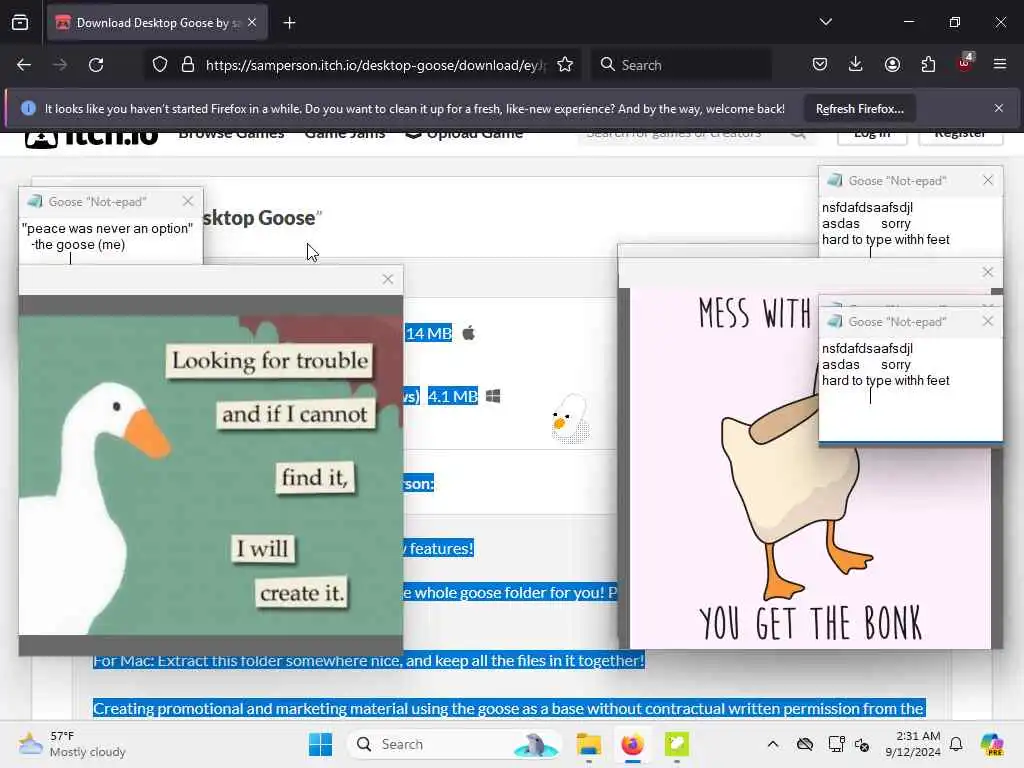The image size is (1024, 768).
Task: Close the Download Desktop Goose tab
Action: (x=252, y=22)
